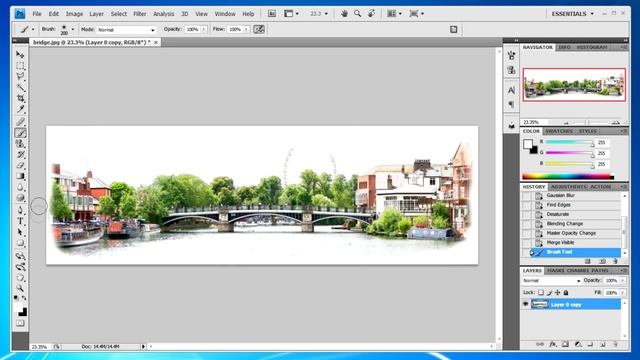Open the Analysis menu
640x360 pixels.
pos(163,13)
